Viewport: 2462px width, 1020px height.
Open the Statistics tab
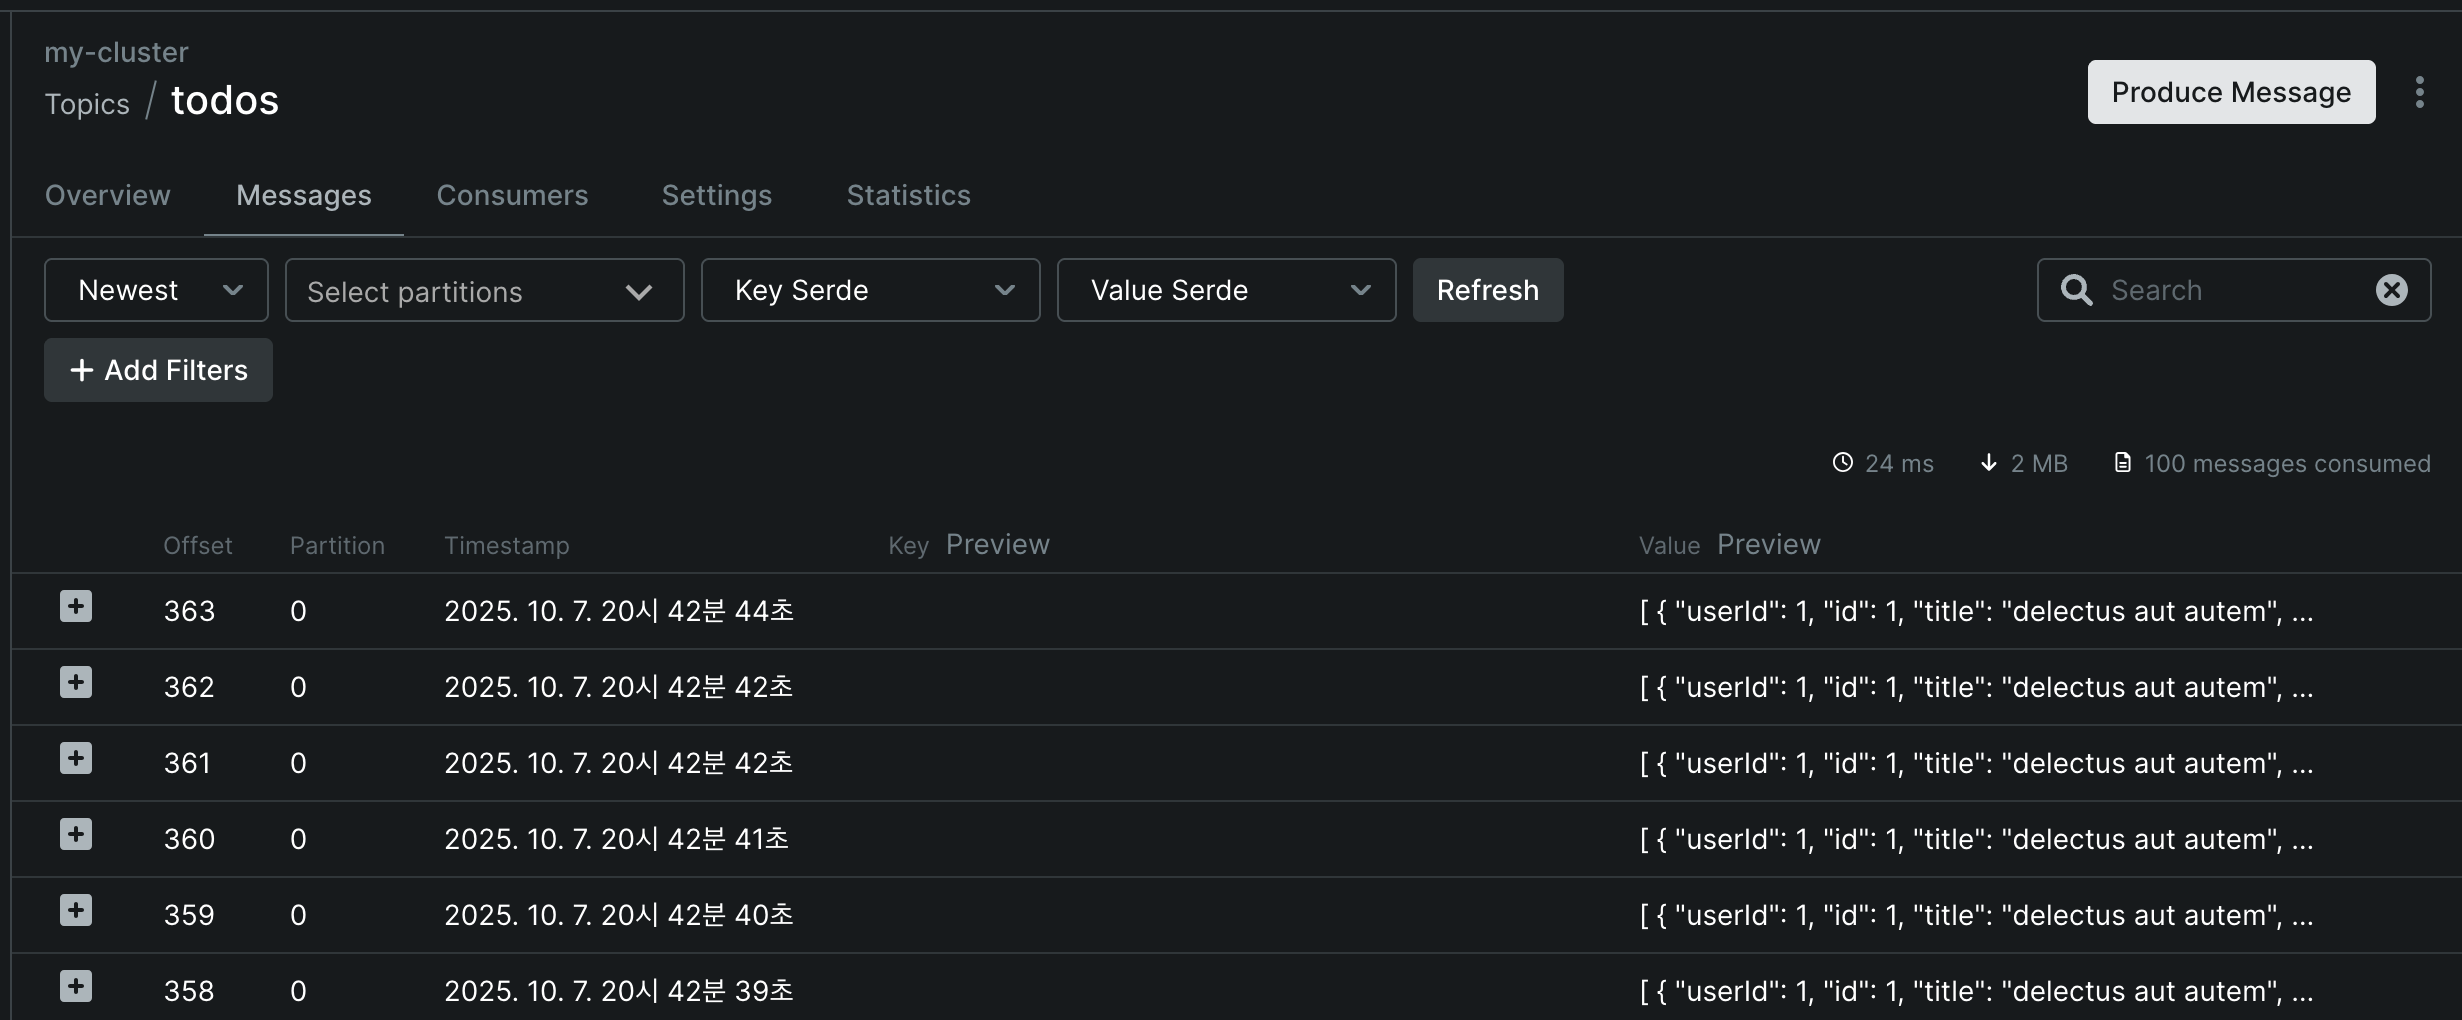[908, 195]
